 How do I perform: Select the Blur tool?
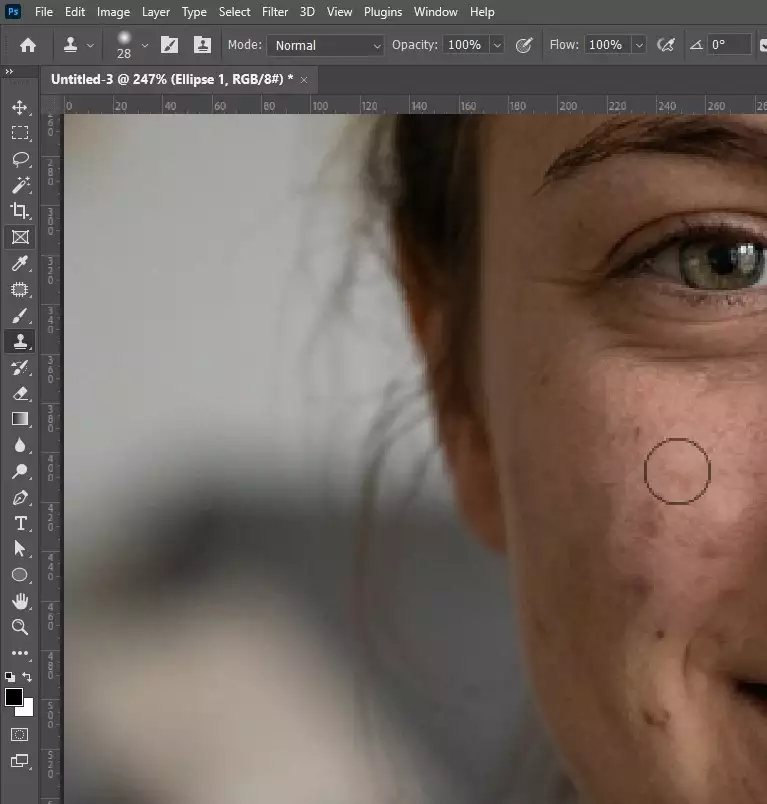(20, 445)
